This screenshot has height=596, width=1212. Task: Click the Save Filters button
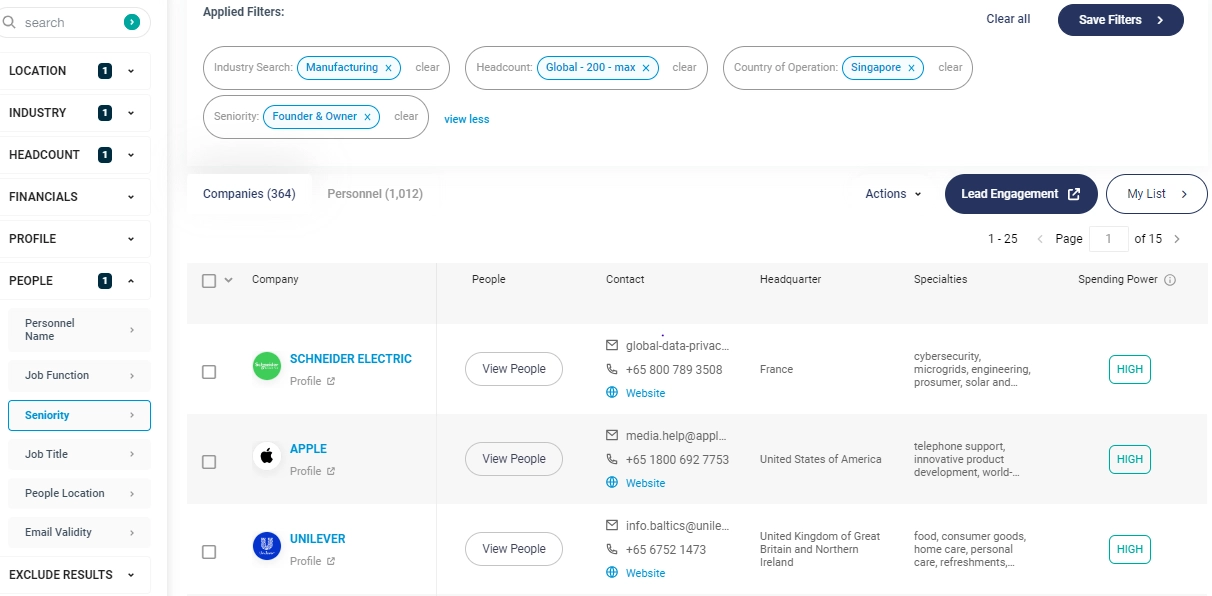click(x=1121, y=20)
